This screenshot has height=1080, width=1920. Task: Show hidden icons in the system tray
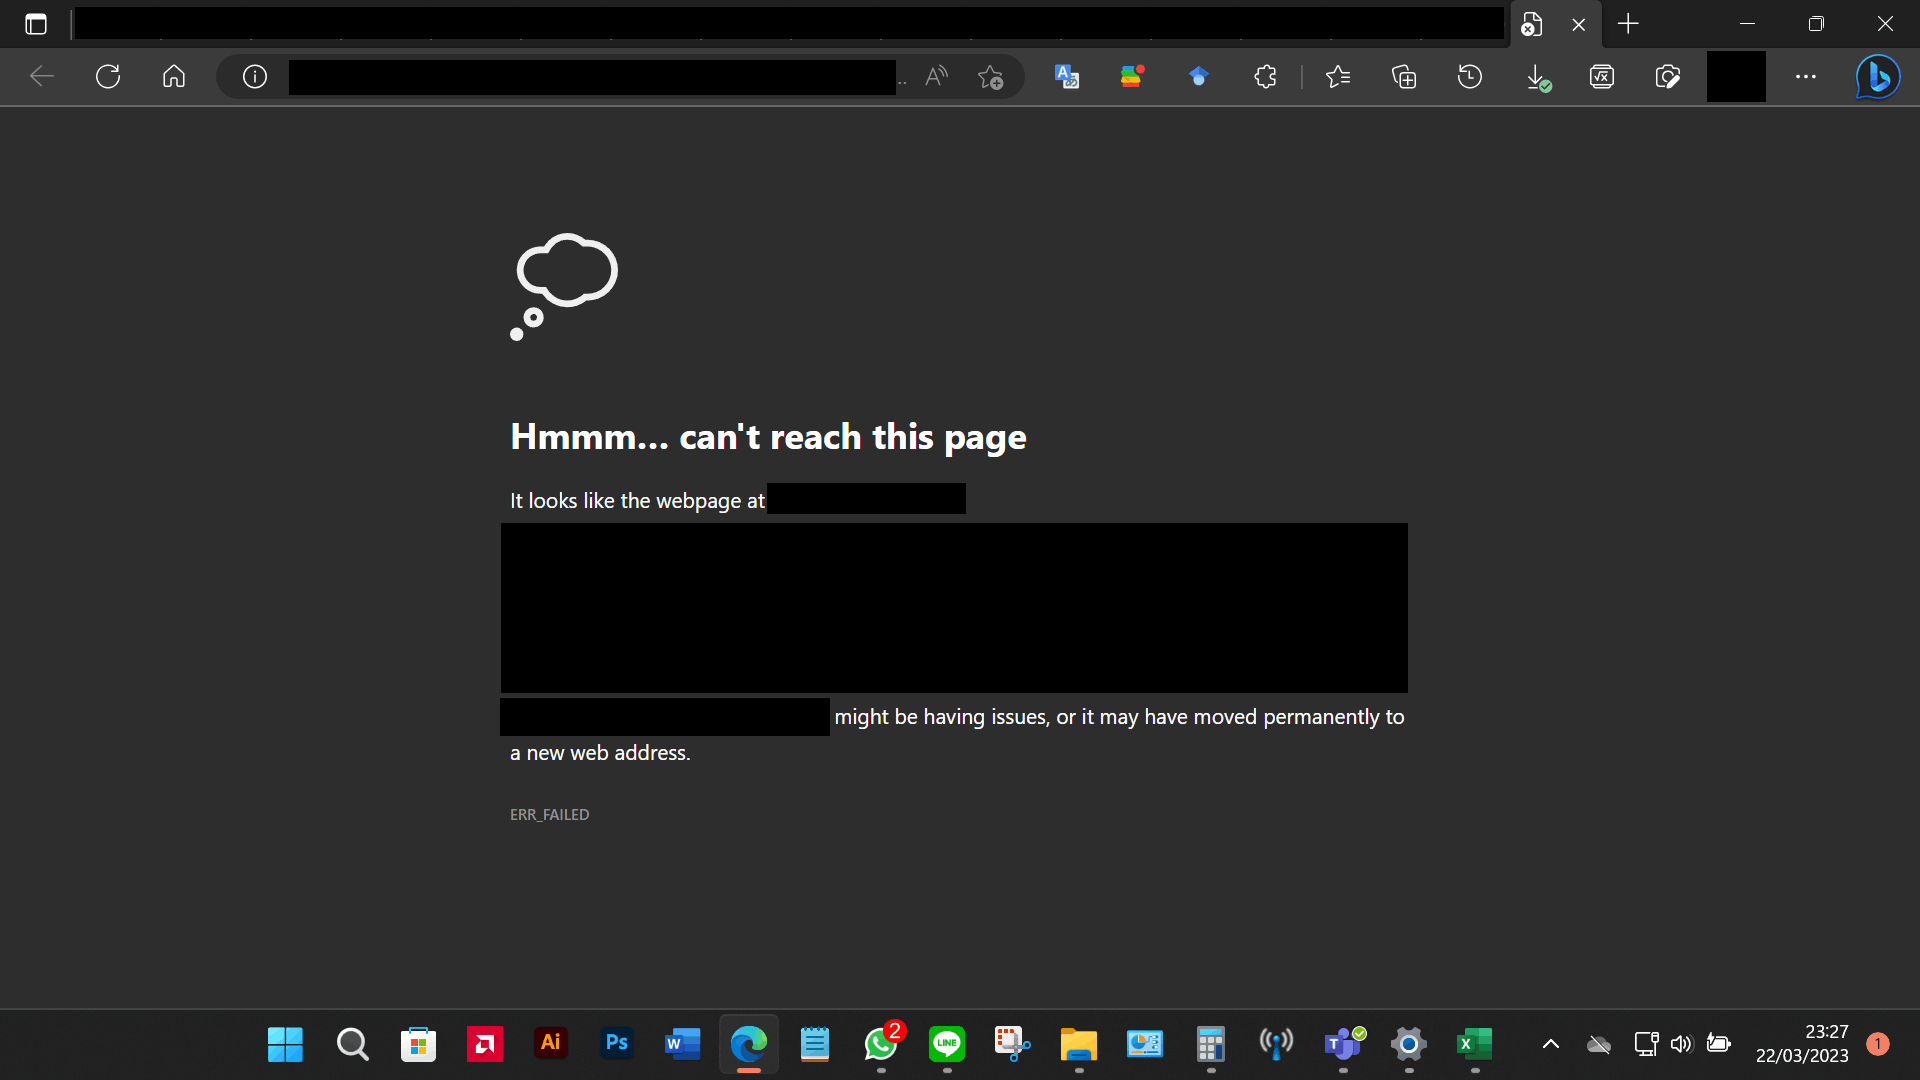pyautogui.click(x=1552, y=1044)
